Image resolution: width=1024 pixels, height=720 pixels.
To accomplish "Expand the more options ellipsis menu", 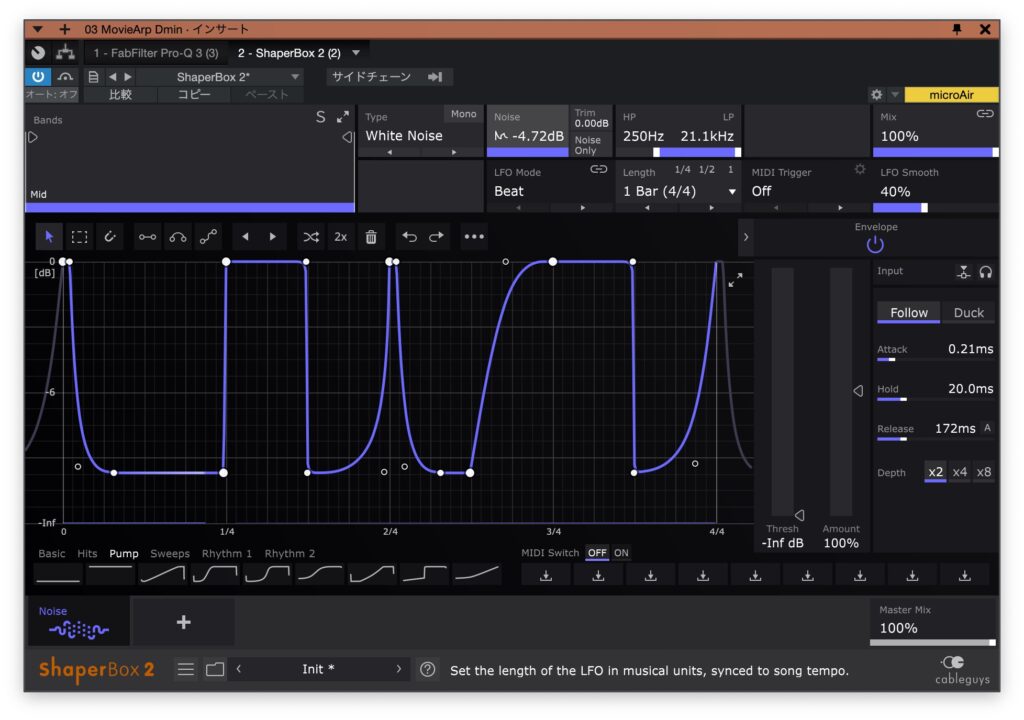I will point(473,236).
